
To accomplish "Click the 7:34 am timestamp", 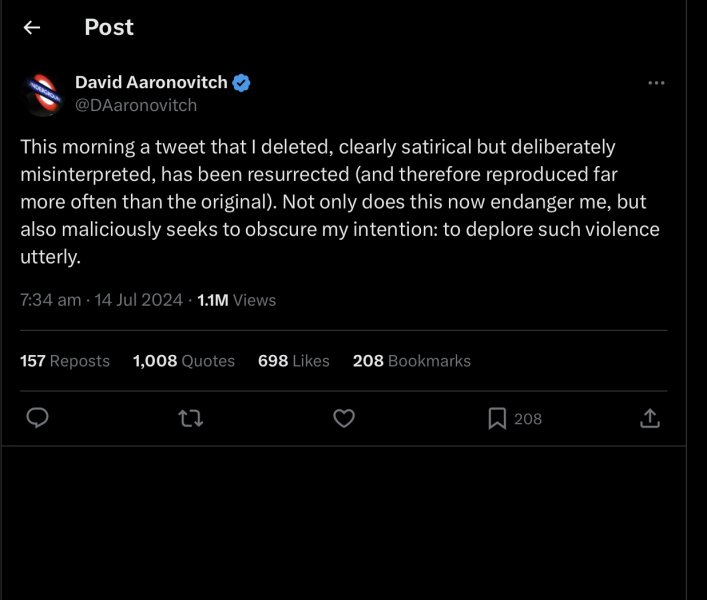I will (50, 300).
